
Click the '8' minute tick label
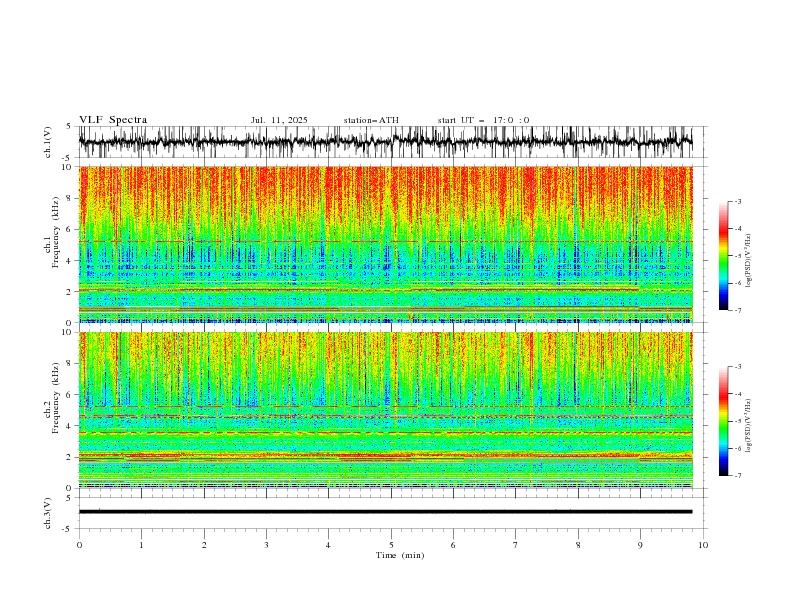click(x=578, y=545)
